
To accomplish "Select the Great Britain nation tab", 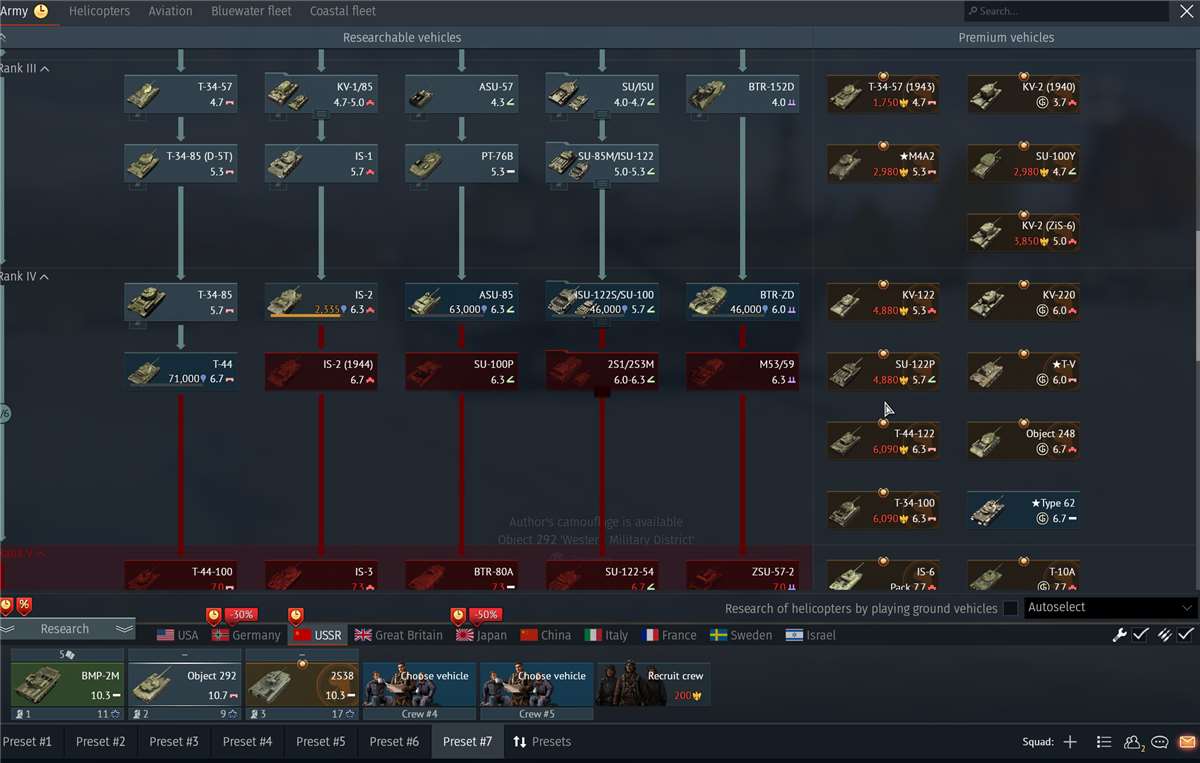I will [x=398, y=635].
